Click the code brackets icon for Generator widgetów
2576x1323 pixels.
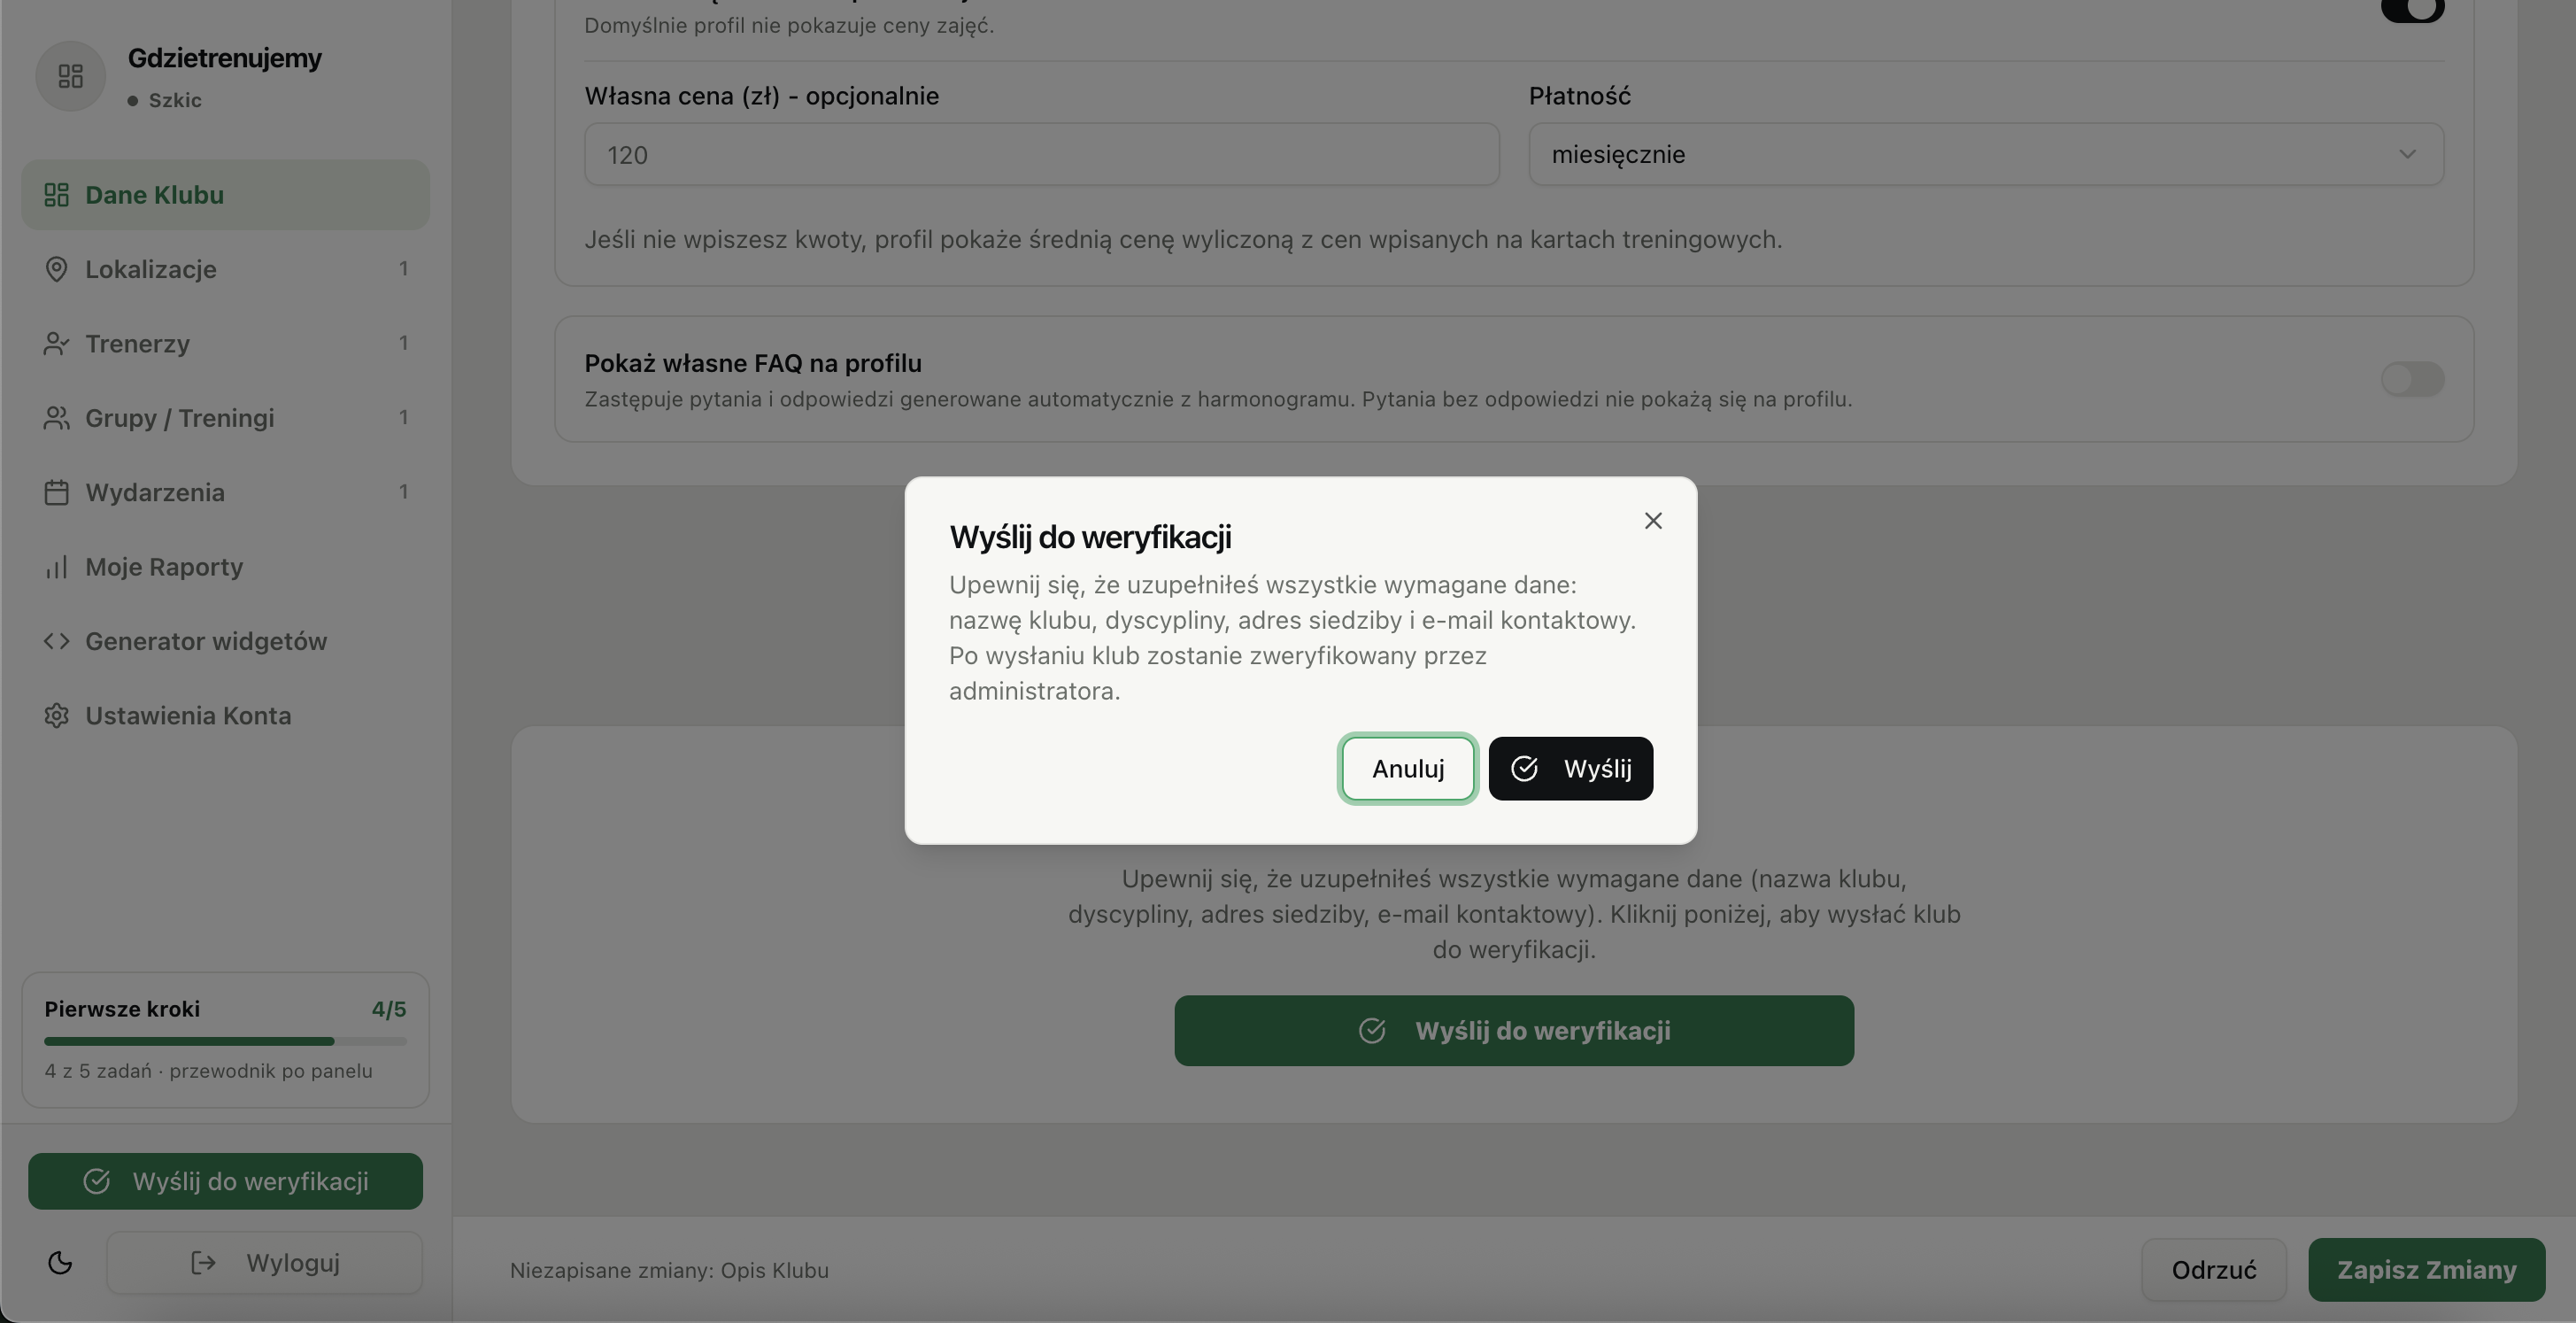pos(57,641)
